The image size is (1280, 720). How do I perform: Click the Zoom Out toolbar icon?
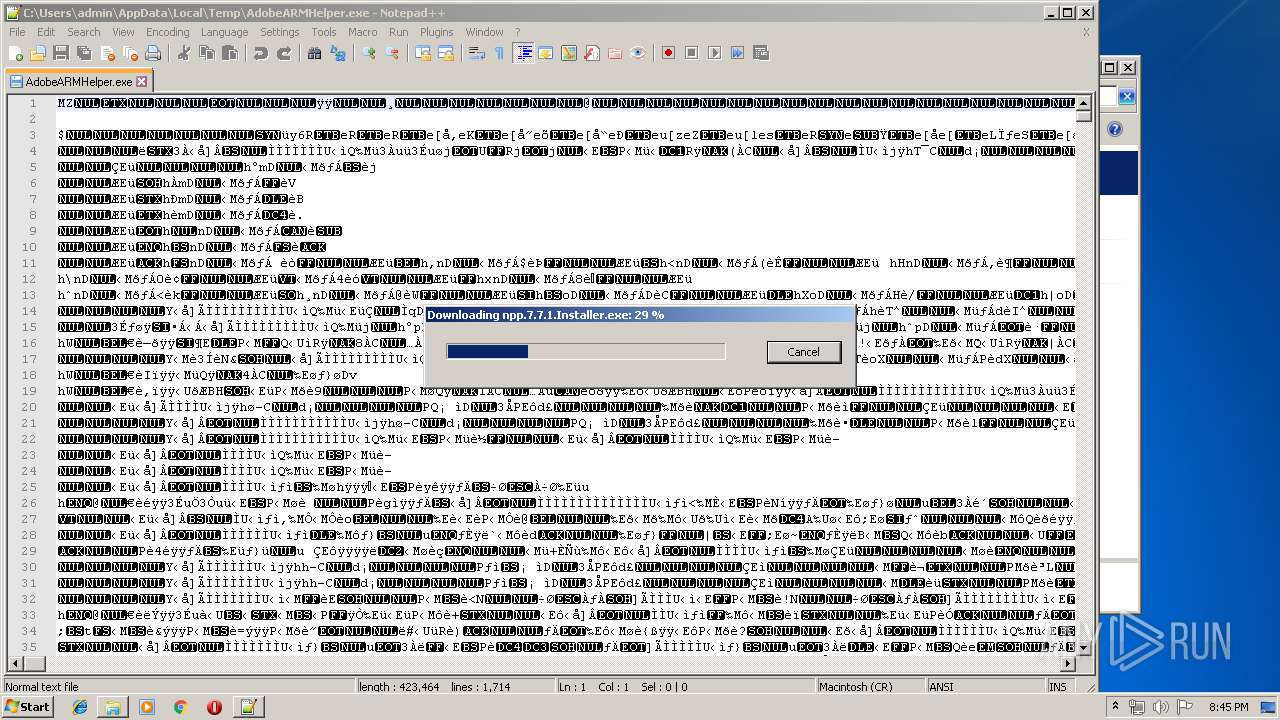coord(391,53)
